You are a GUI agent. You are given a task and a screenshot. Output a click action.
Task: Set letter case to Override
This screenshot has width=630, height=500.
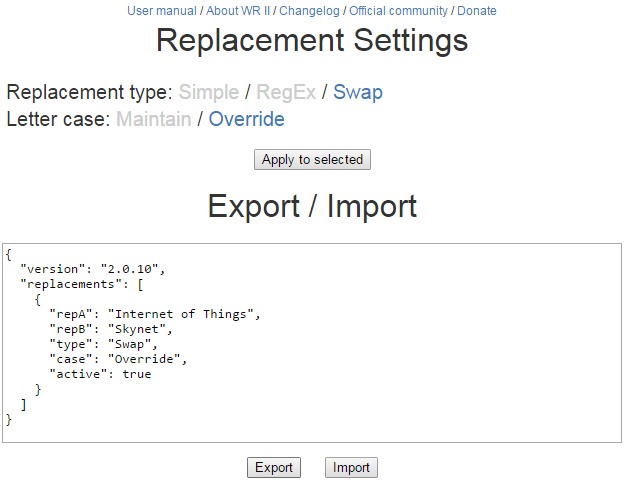click(x=246, y=120)
